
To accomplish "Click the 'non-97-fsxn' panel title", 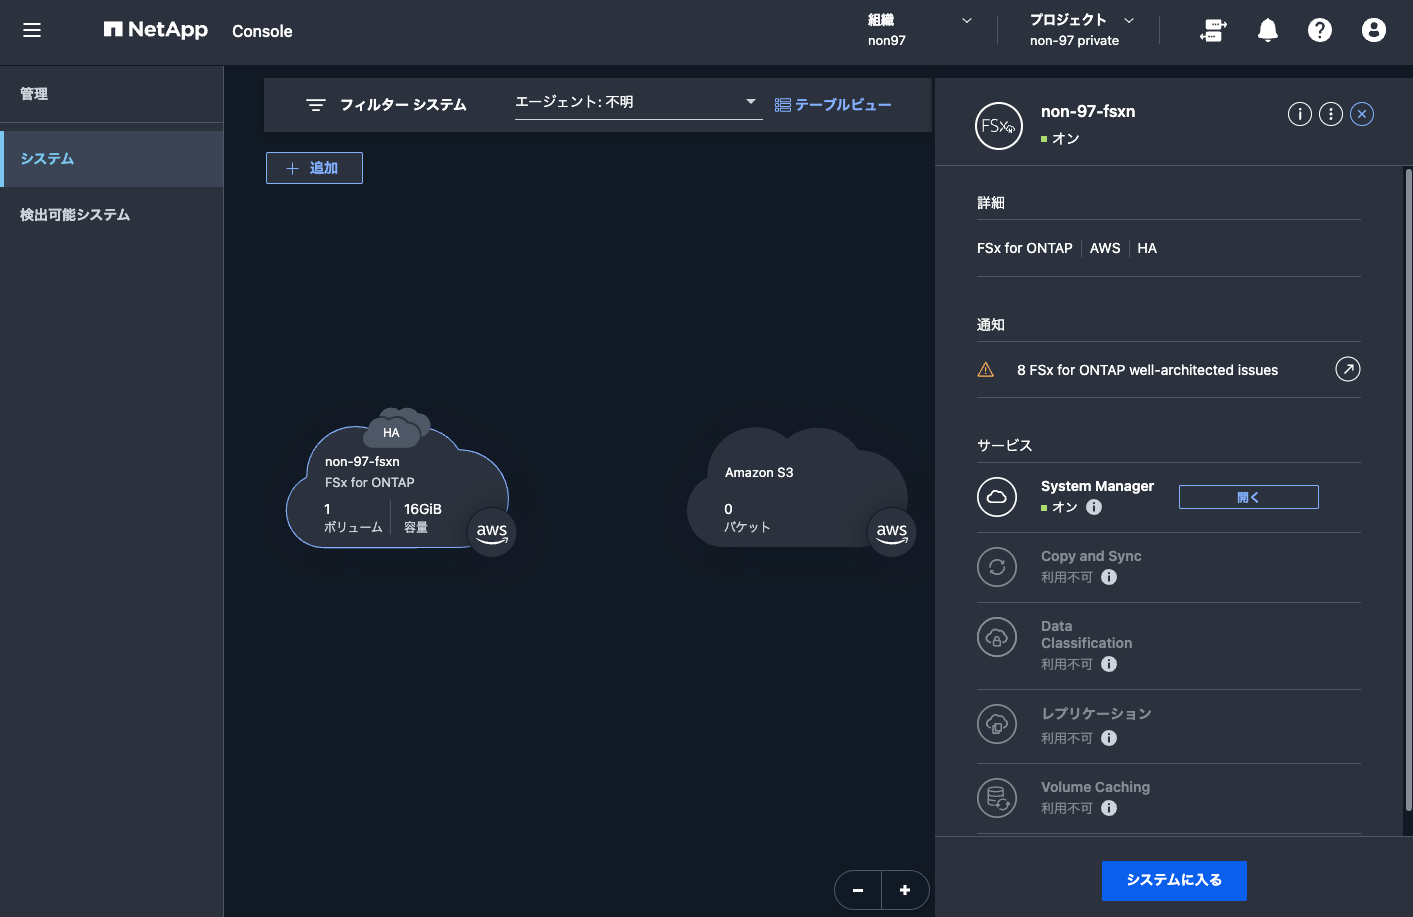I will [x=1088, y=112].
